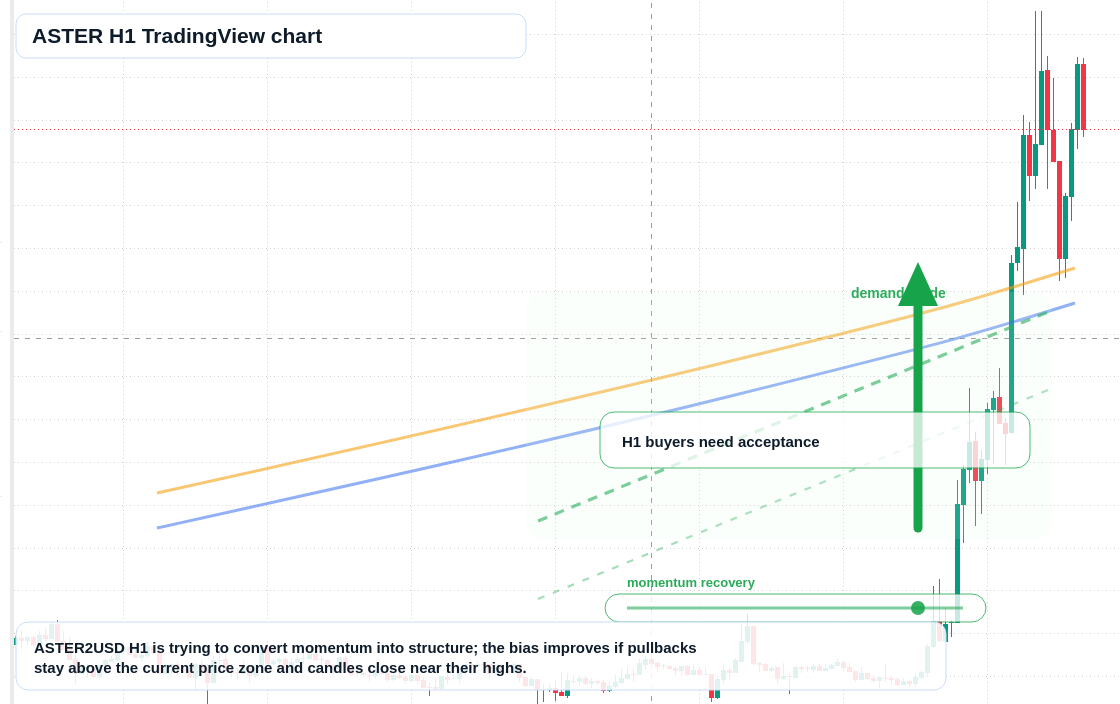Click the 'ASTER H1 TradingView chart' title text
The height and width of the screenshot is (704, 1120).
click(x=177, y=36)
